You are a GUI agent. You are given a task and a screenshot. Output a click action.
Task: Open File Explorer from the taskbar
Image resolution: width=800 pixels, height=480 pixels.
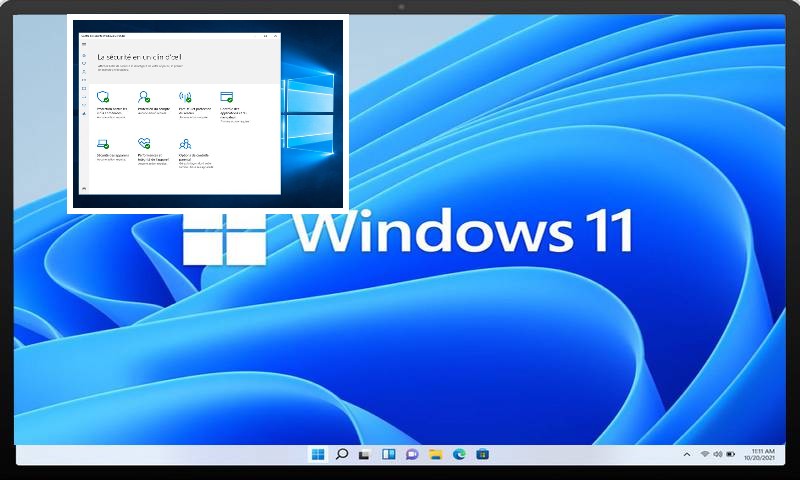(x=435, y=454)
